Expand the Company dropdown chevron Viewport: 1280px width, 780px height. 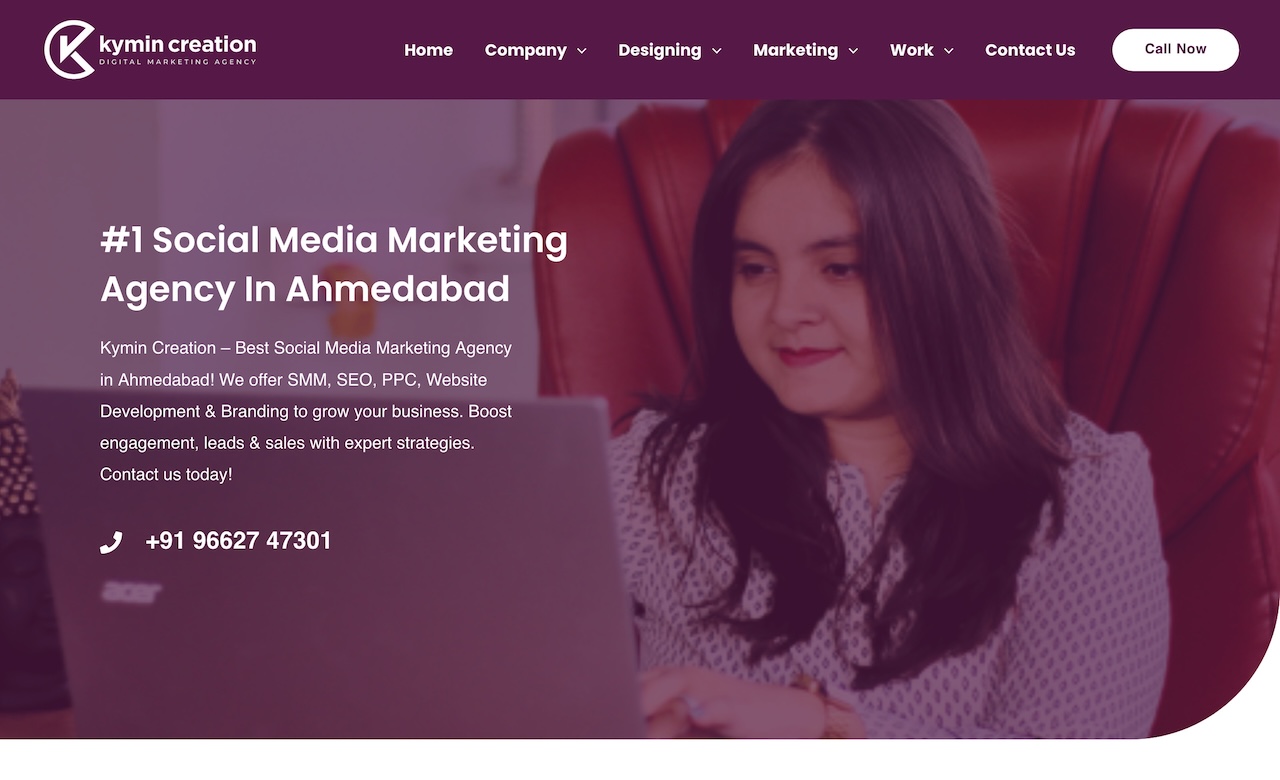point(582,51)
